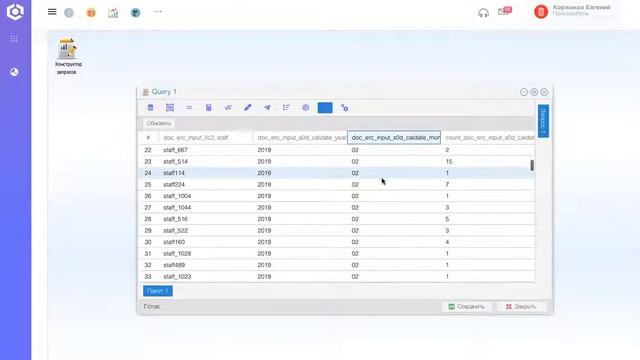Click count value 4 in row 30
Viewport: 640px width, 360px height.
[x=447, y=242]
